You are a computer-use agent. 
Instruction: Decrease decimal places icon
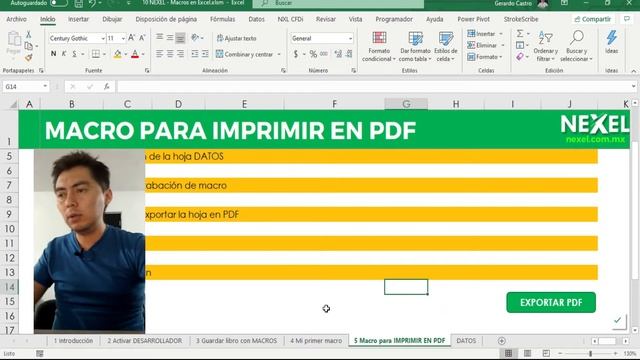point(349,54)
